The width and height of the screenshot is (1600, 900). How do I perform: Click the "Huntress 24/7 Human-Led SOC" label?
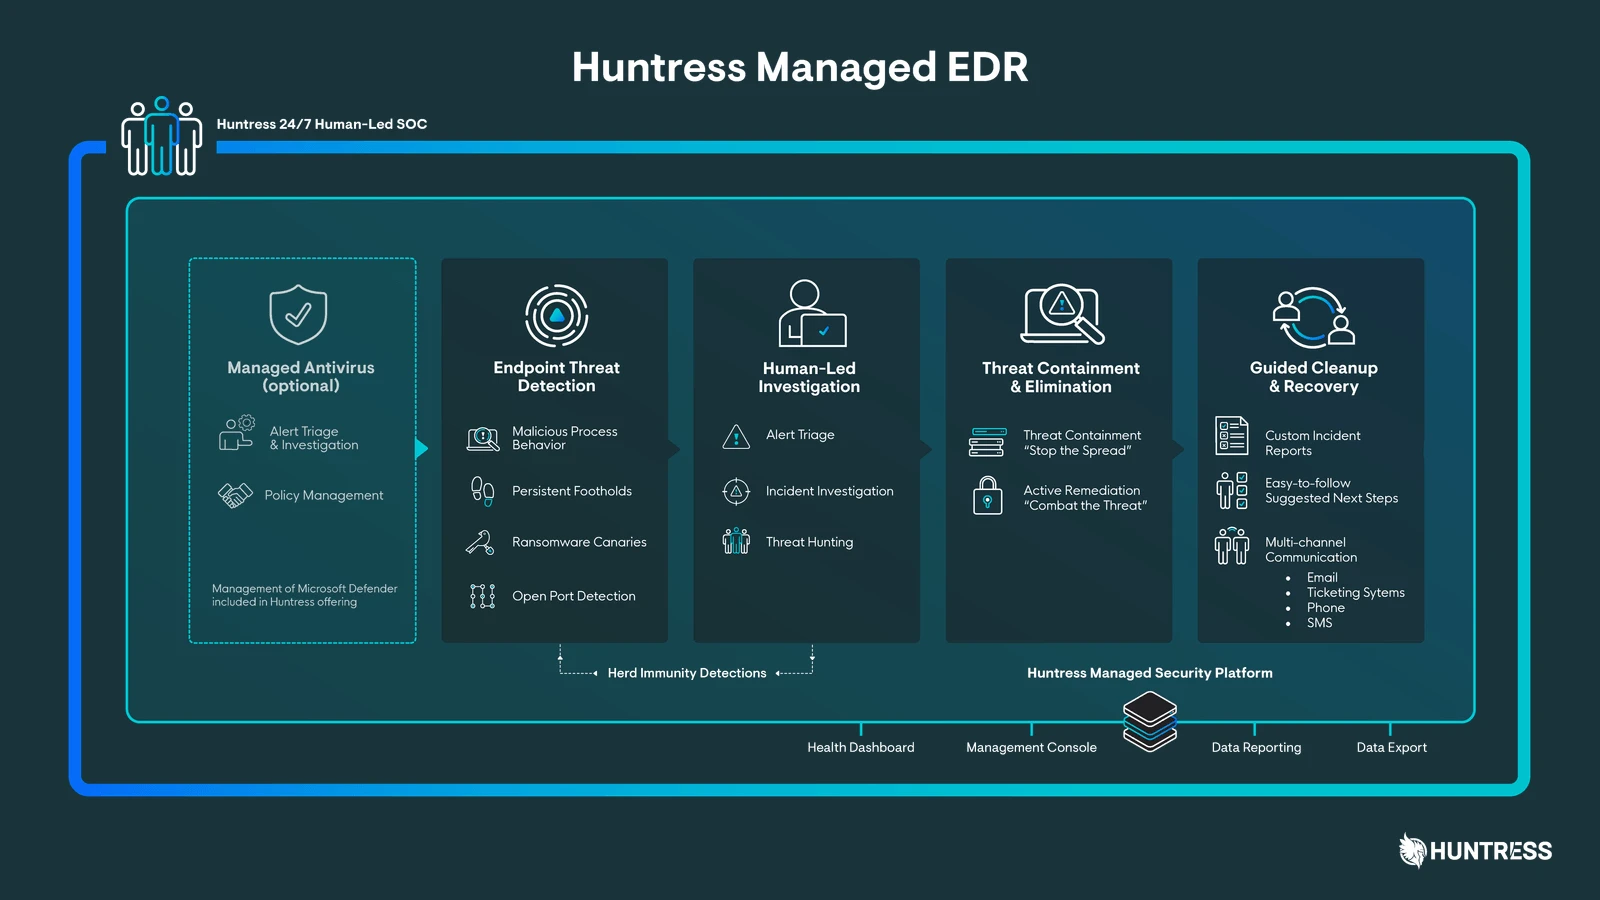tap(322, 124)
